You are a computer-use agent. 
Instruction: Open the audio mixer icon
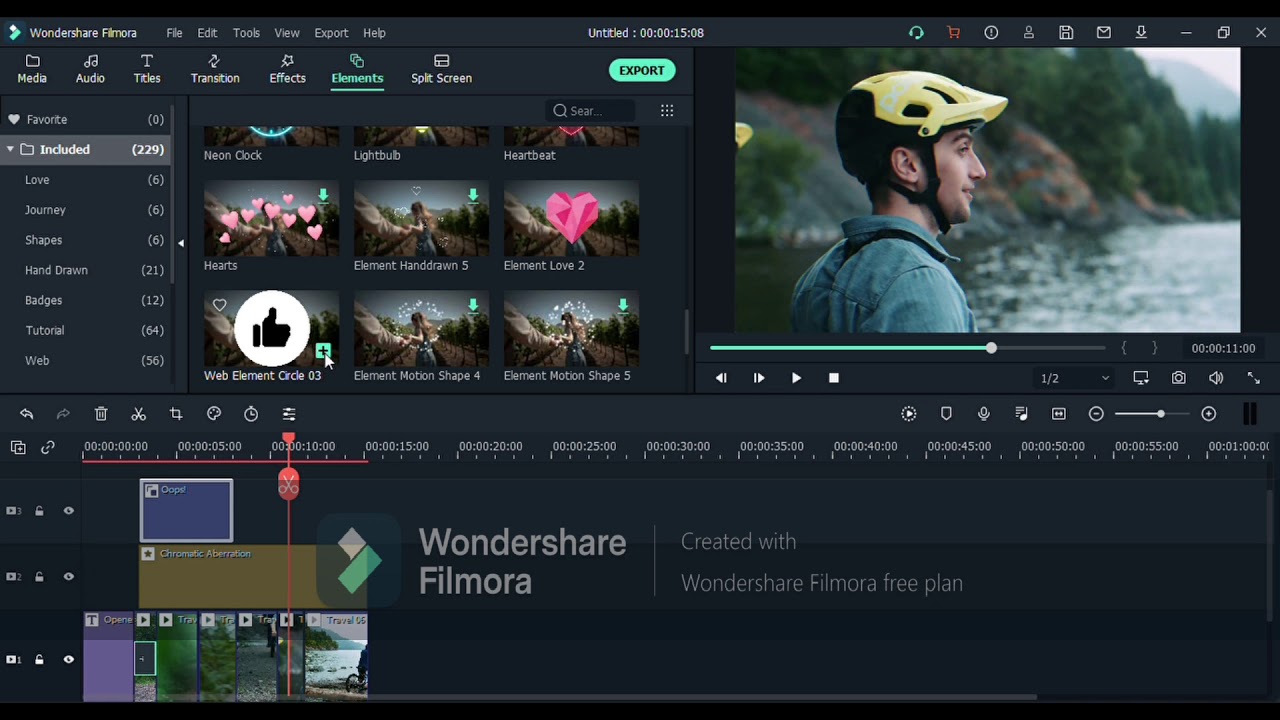coord(1021,414)
